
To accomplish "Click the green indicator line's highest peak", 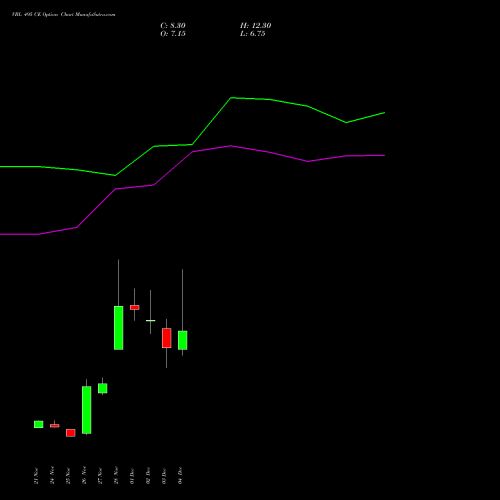I will (231, 98).
